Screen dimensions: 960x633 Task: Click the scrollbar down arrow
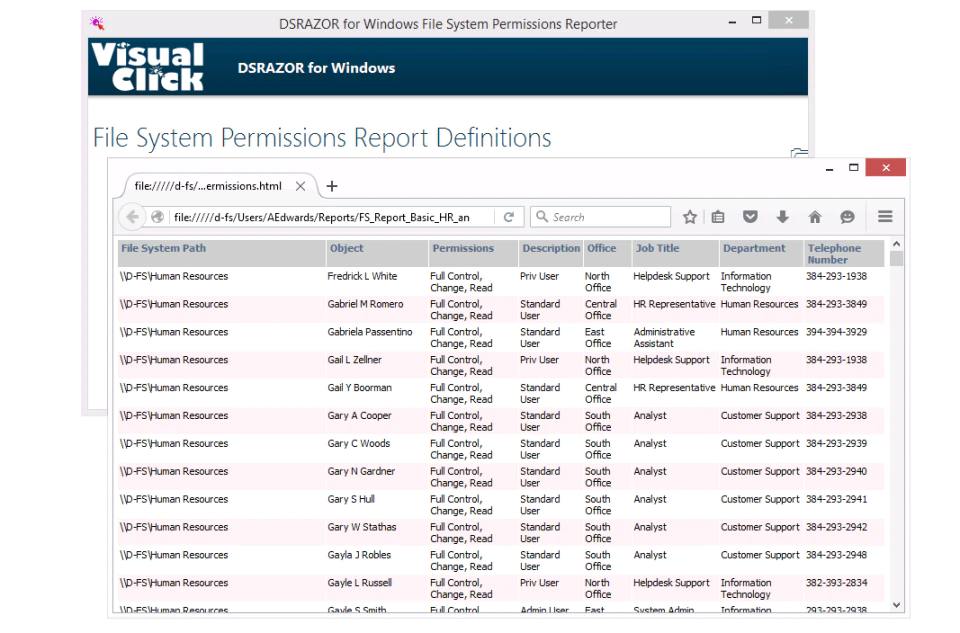point(896,605)
